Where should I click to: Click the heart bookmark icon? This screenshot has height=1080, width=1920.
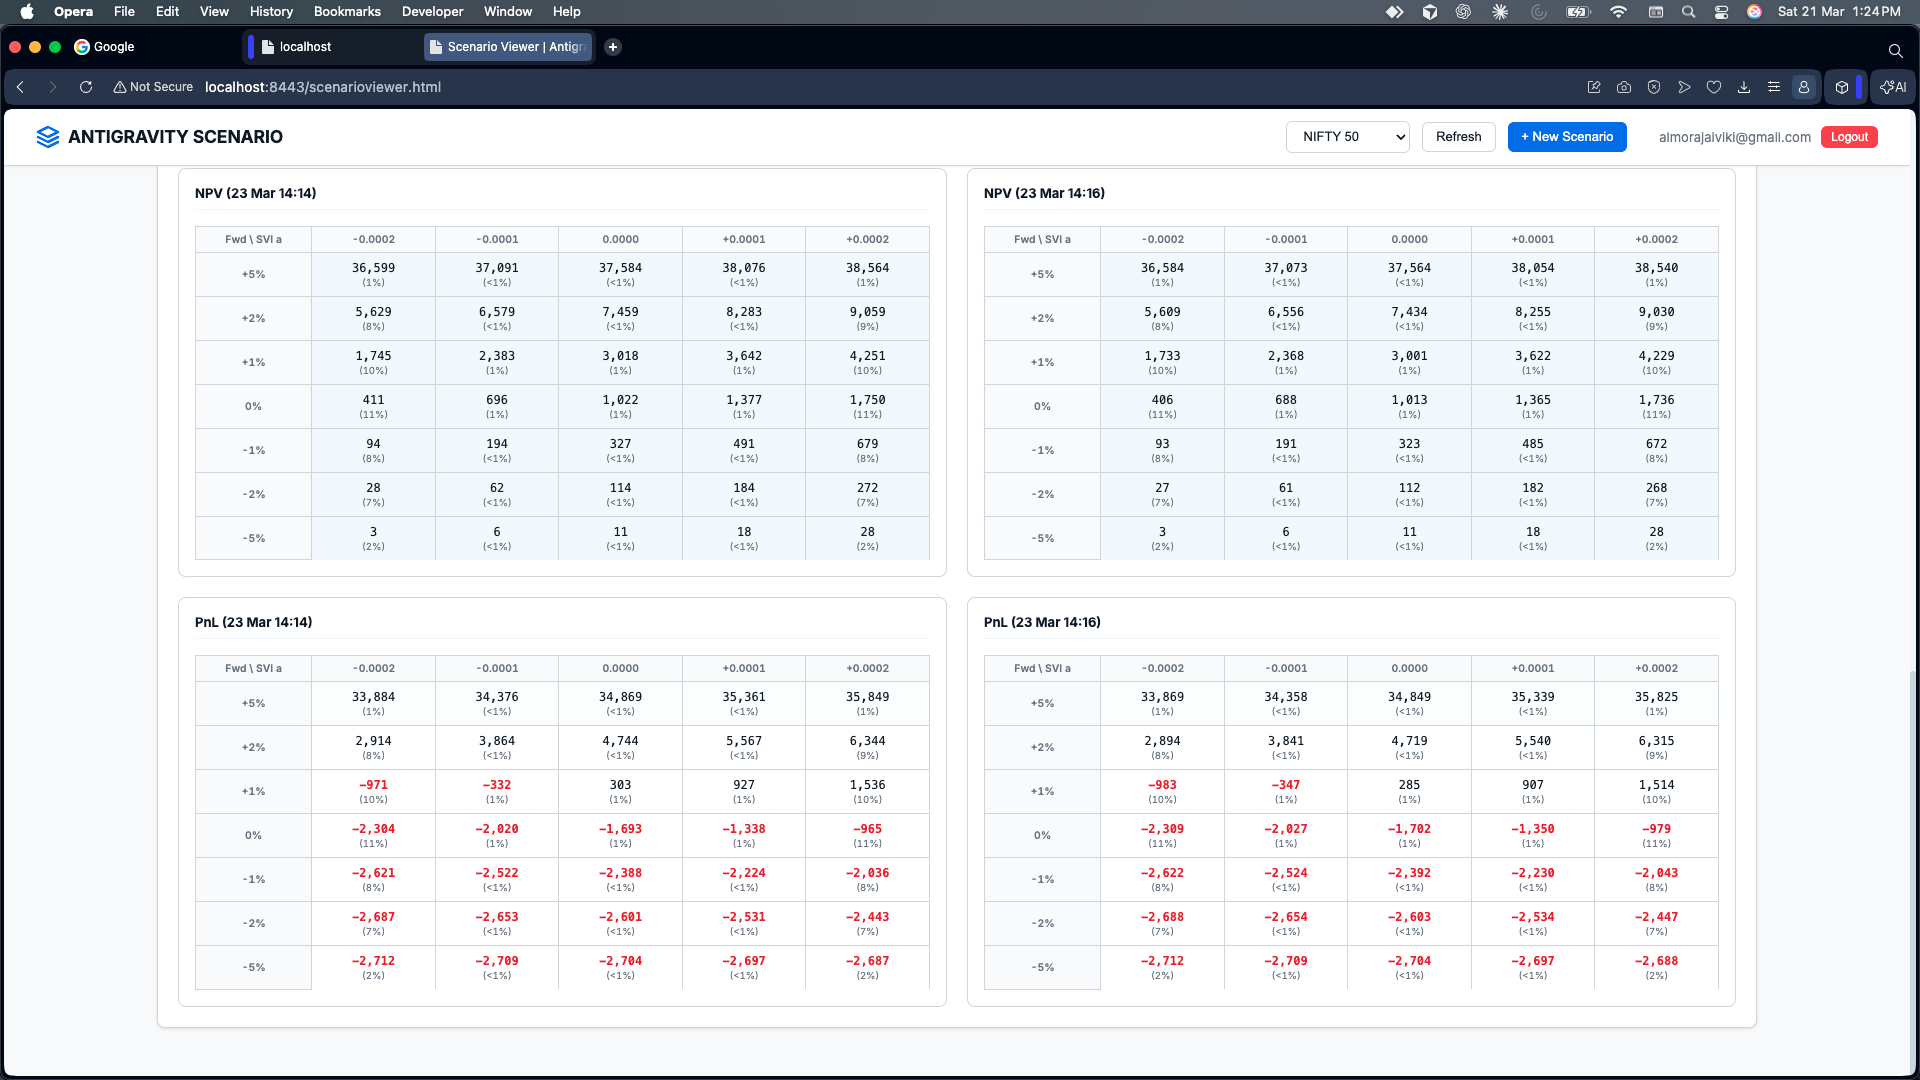click(1714, 87)
